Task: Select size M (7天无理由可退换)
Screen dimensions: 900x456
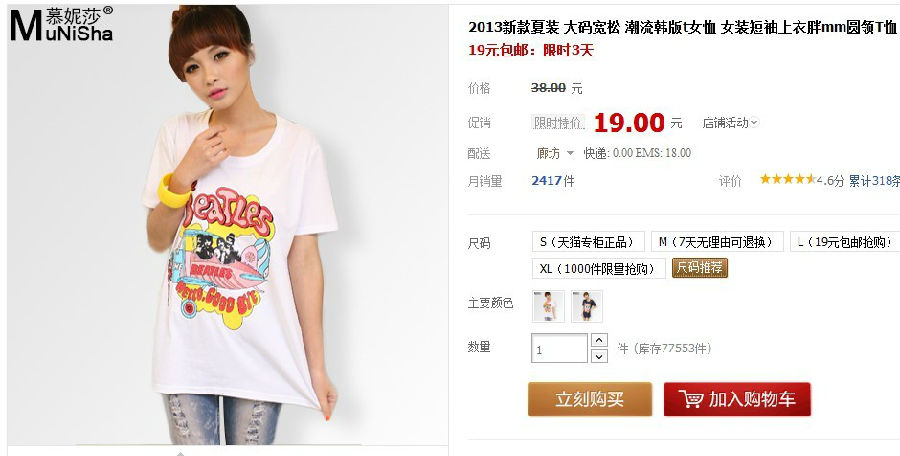Action: click(717, 242)
